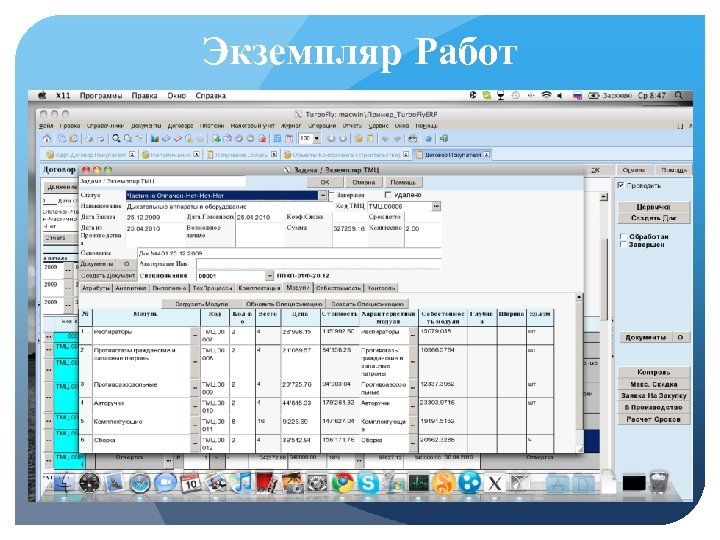Click the Загрузить Модули button
The image size is (720, 540).
(x=202, y=304)
